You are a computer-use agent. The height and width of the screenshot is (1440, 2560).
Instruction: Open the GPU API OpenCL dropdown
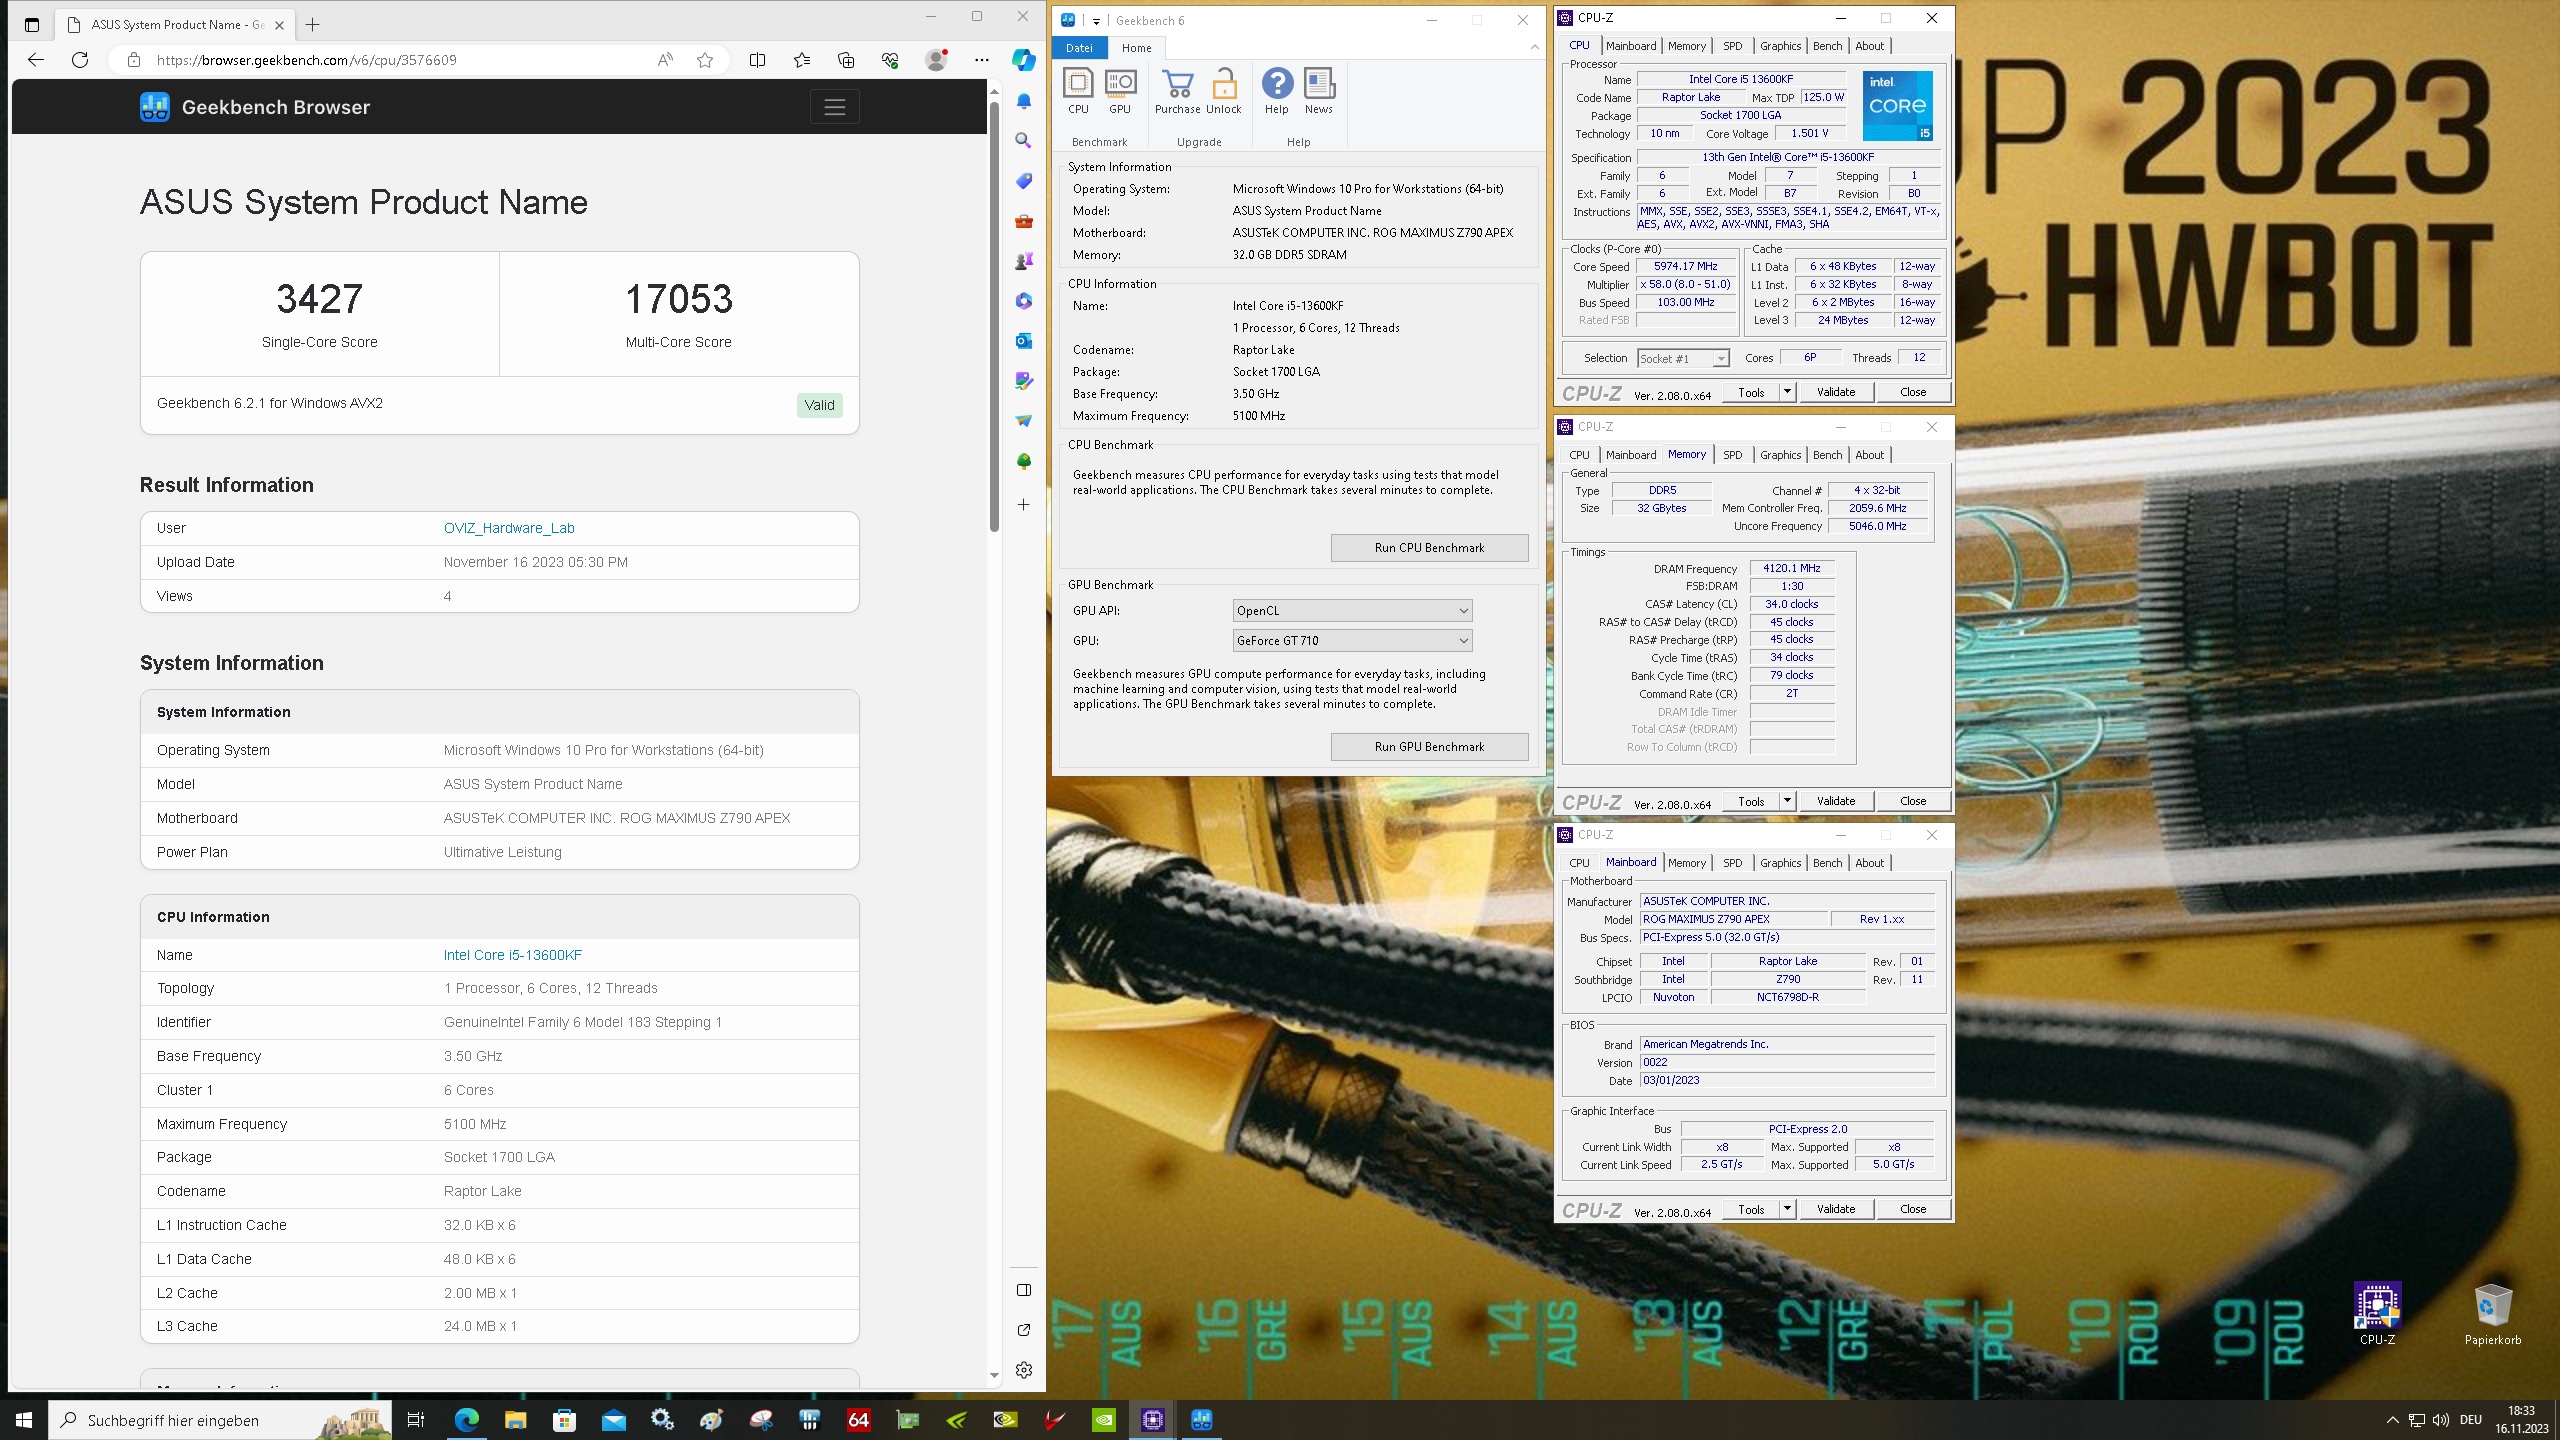[x=1352, y=611]
